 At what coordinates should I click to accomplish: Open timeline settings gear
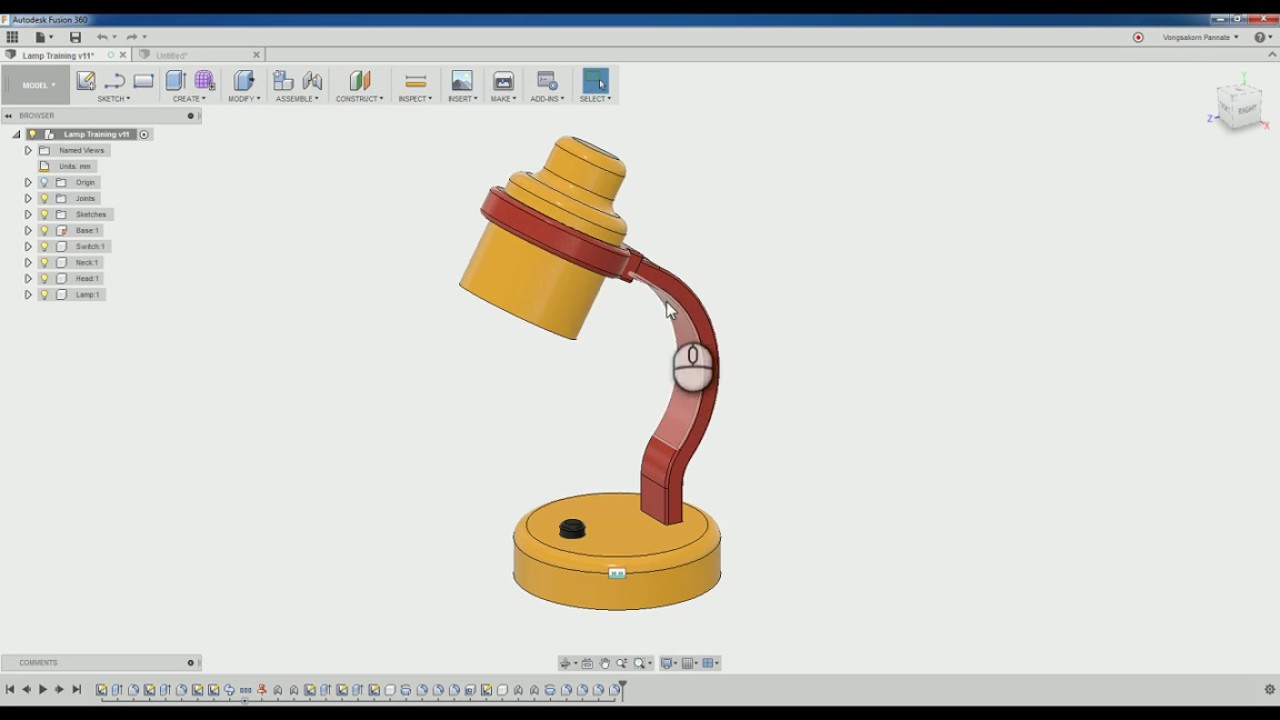pos(1270,689)
